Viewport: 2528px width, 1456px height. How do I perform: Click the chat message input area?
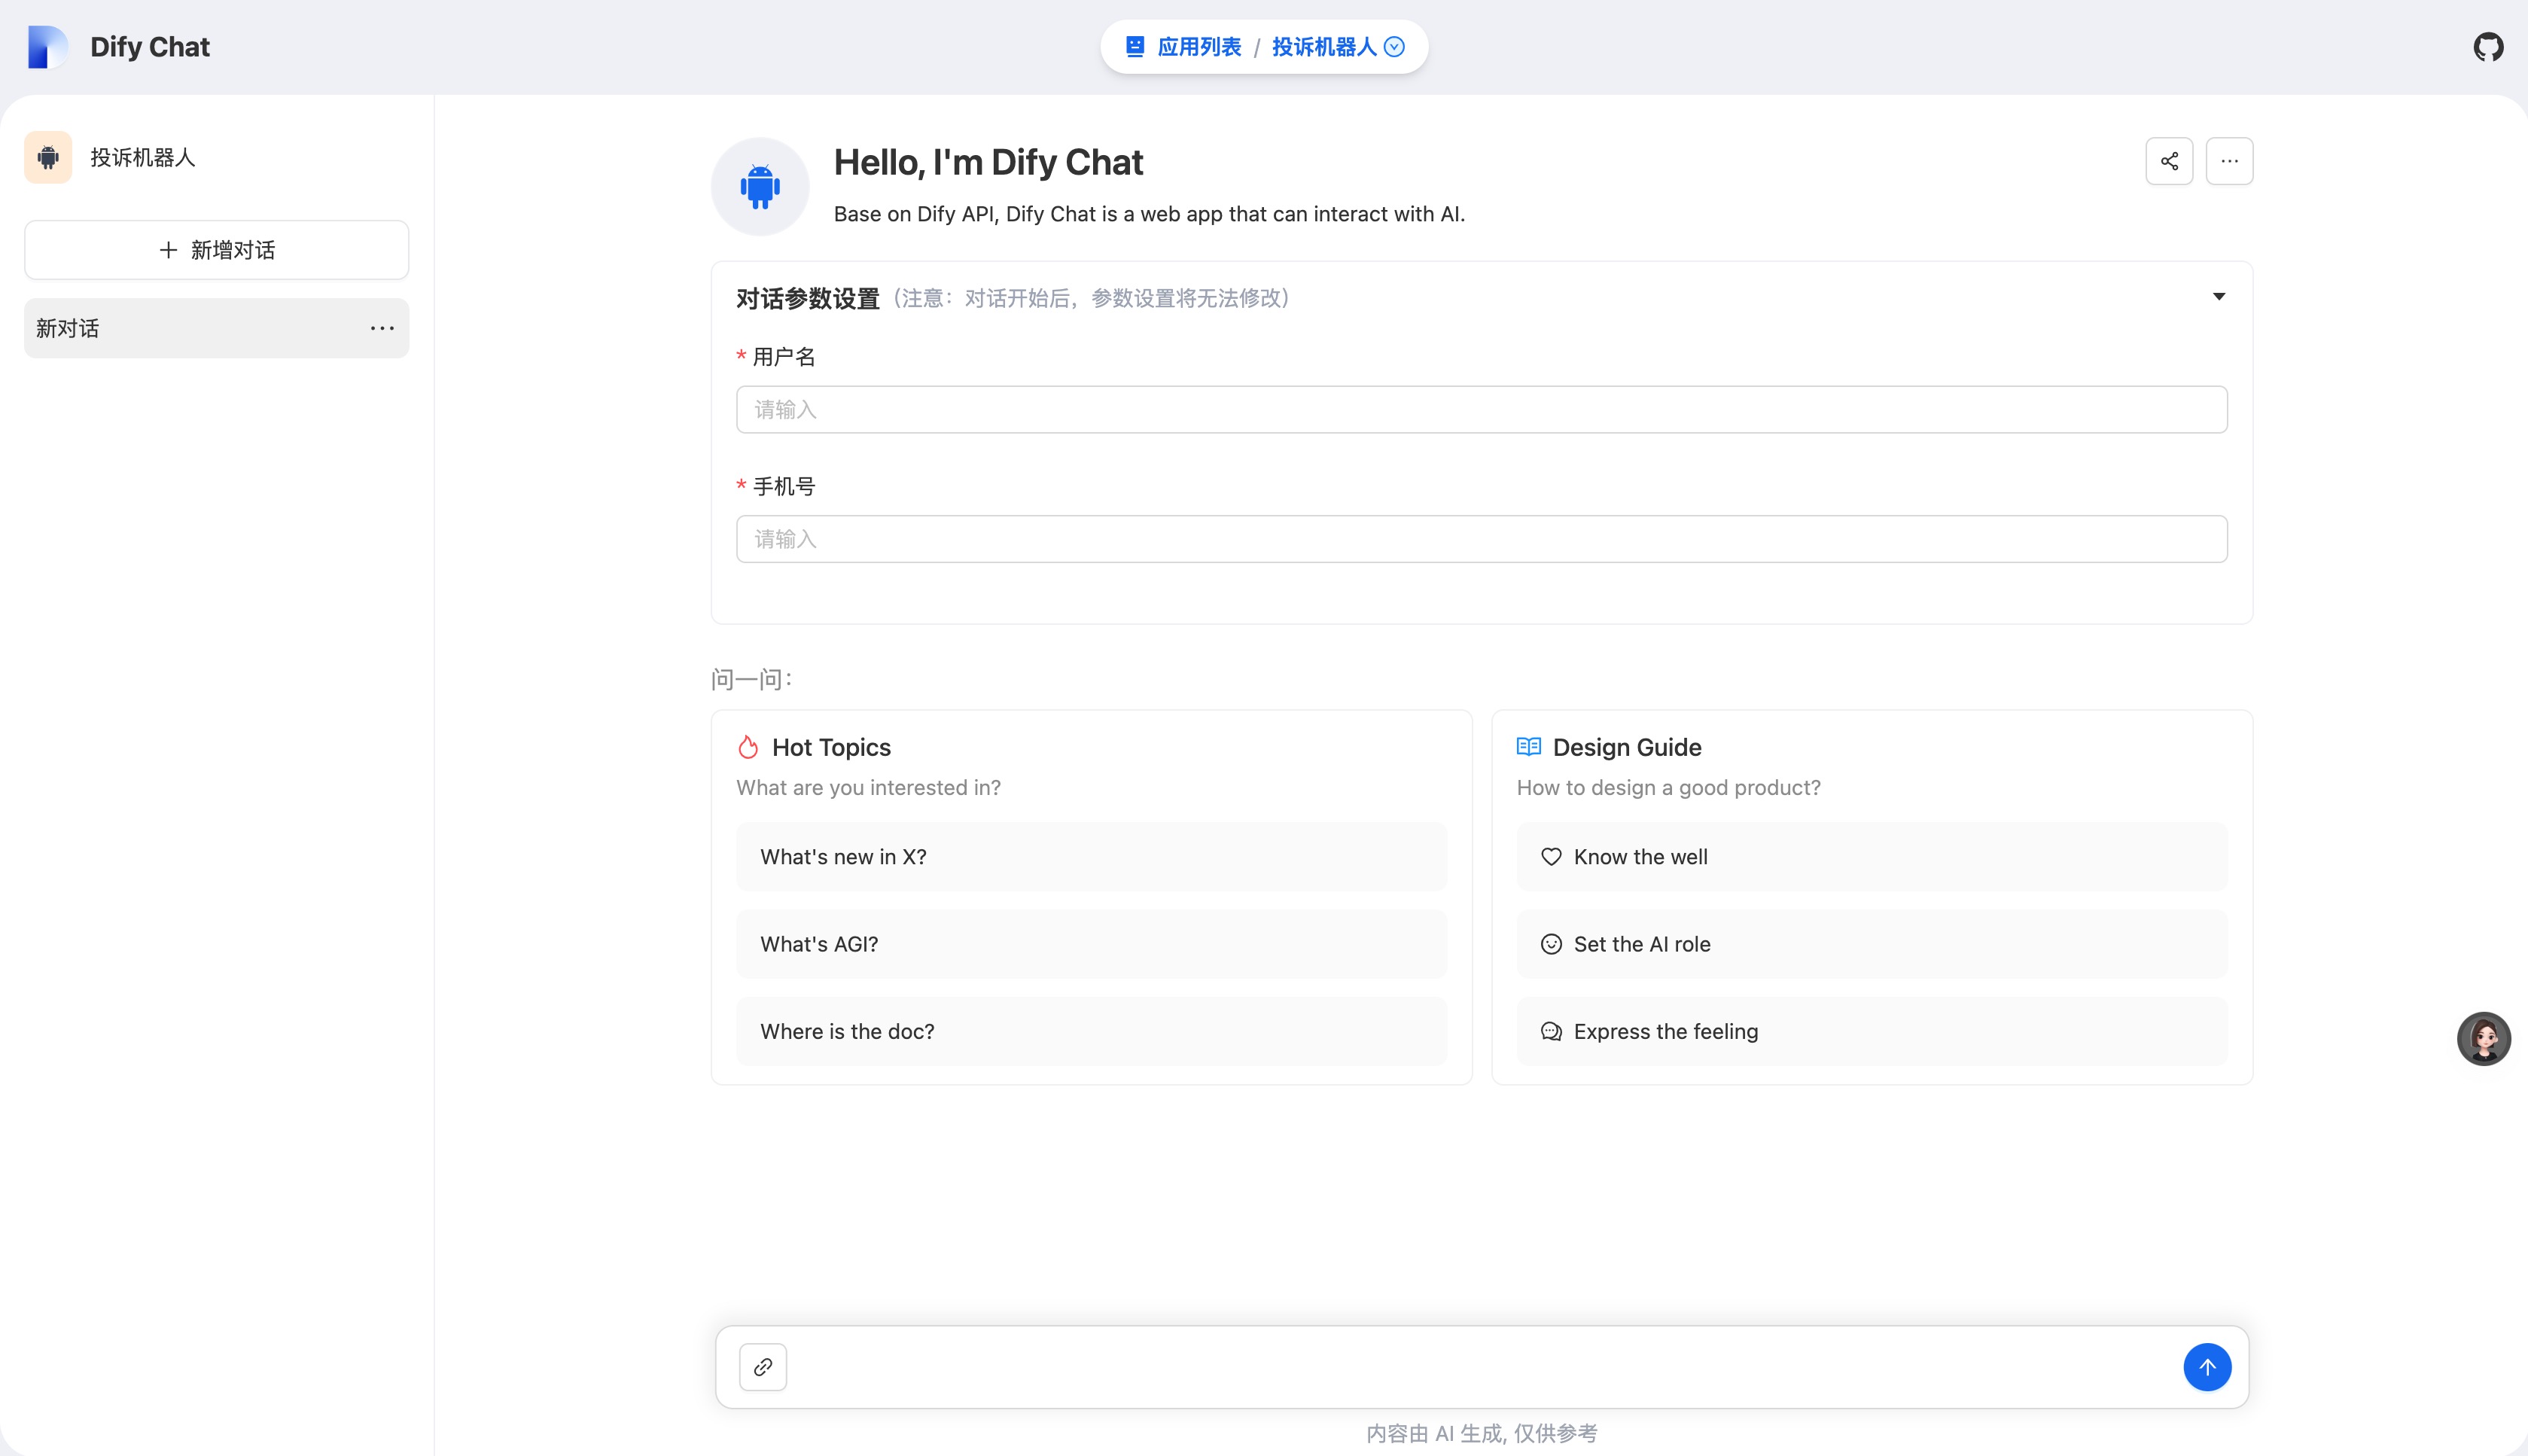[x=1480, y=1367]
